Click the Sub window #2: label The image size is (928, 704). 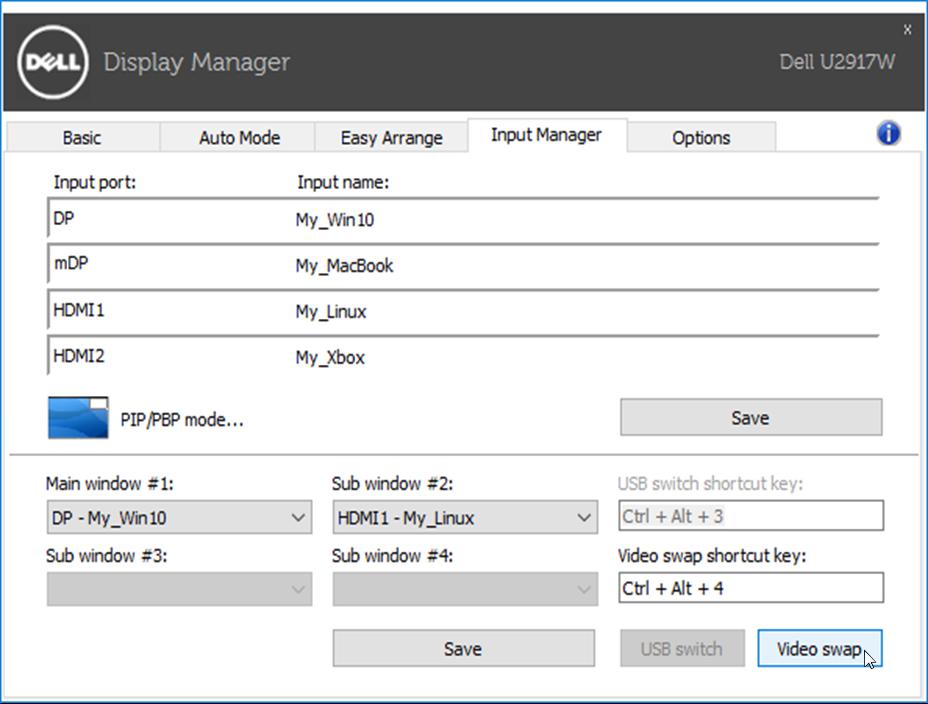click(x=392, y=484)
